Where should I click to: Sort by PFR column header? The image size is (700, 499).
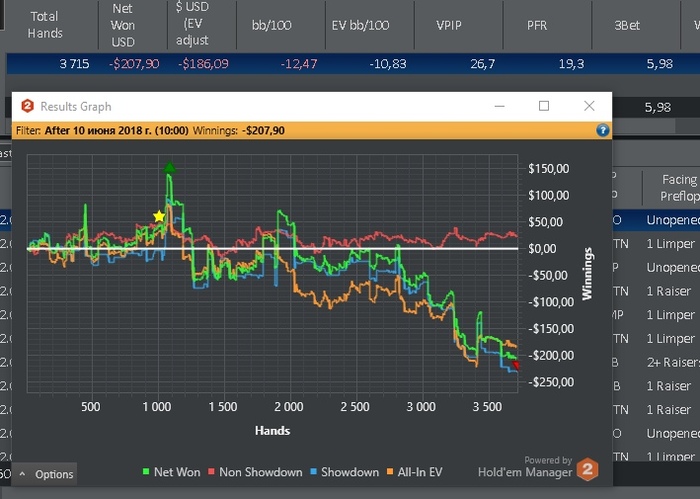point(537,25)
